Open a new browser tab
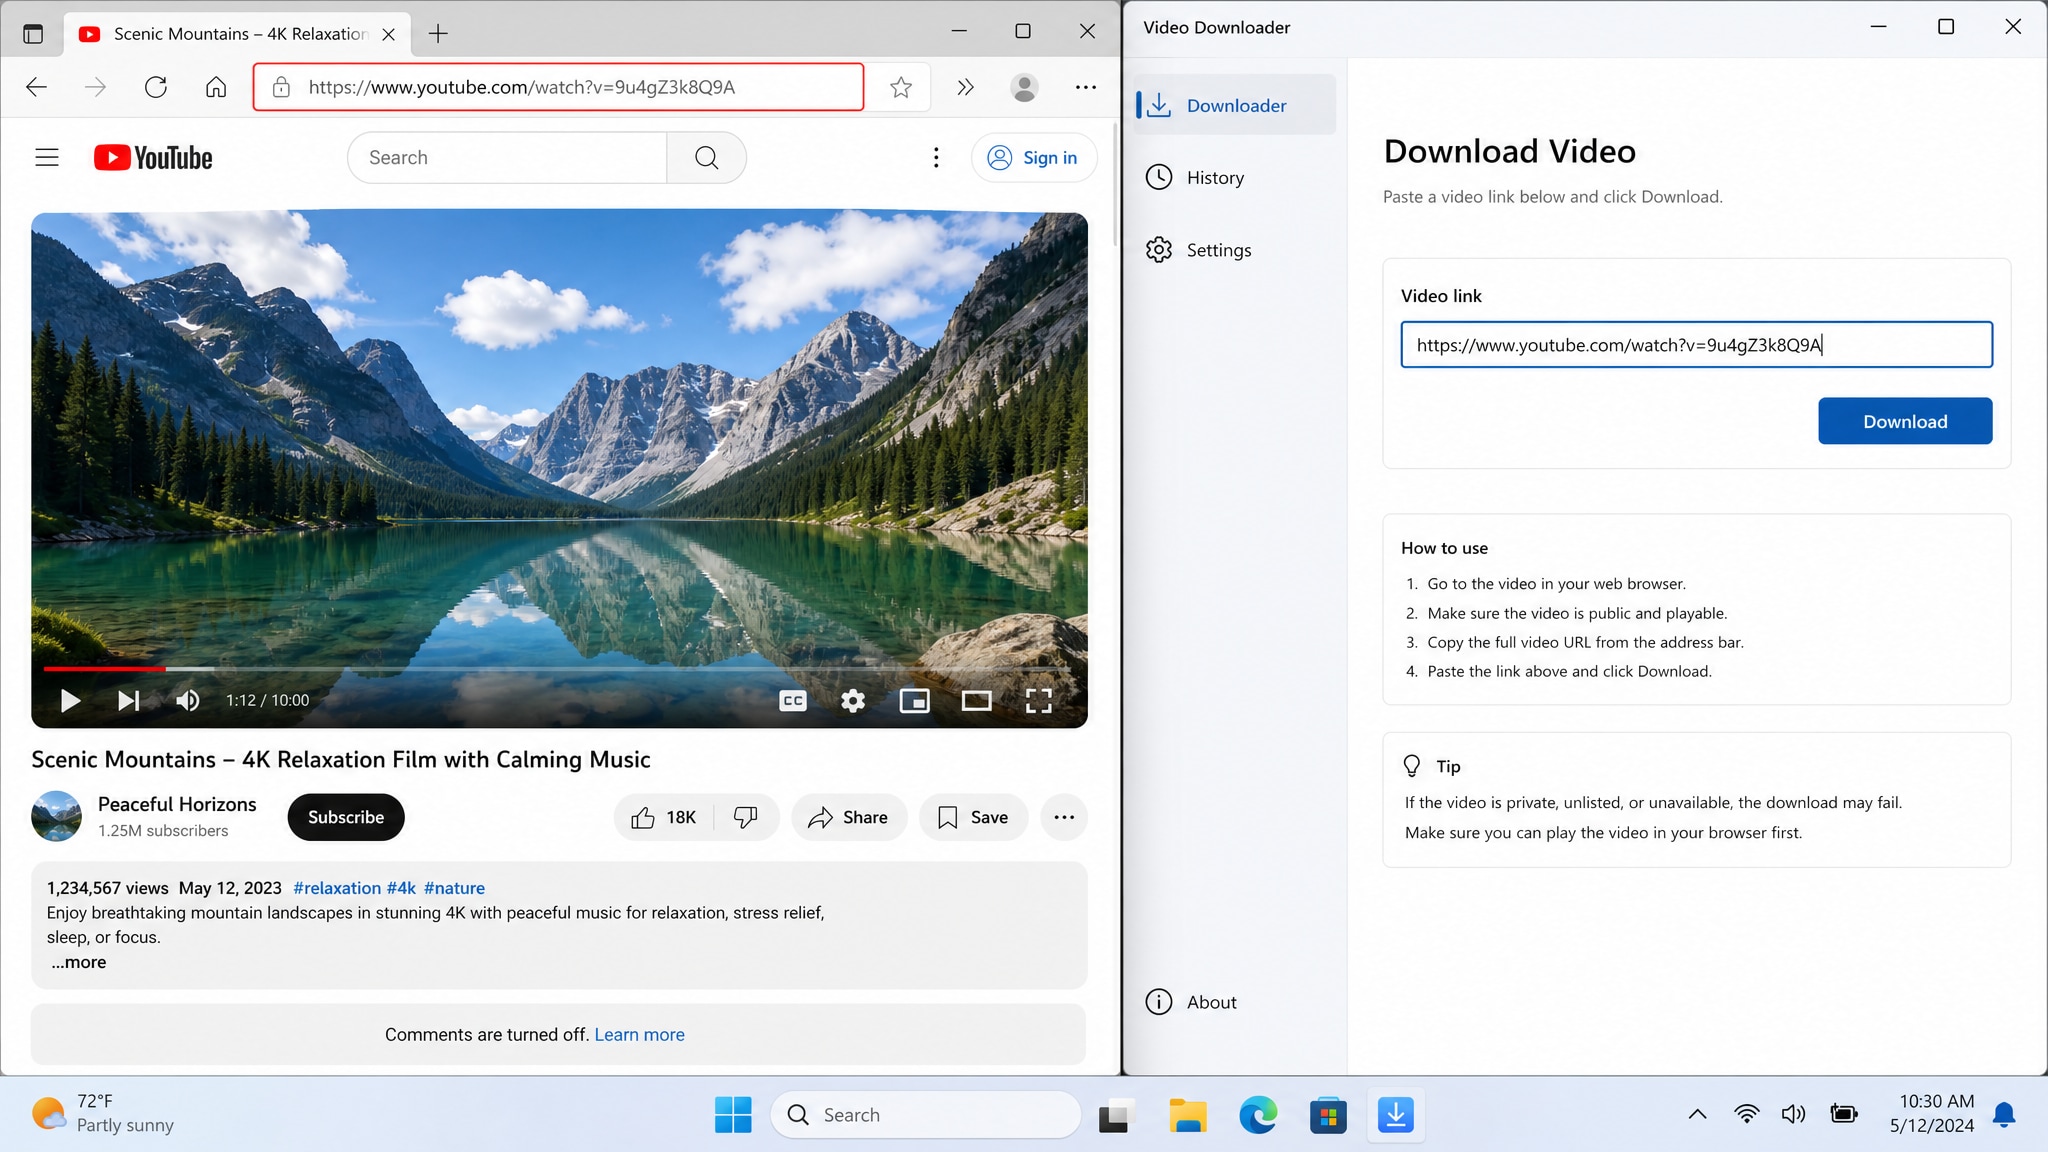The image size is (2048, 1152). point(438,34)
